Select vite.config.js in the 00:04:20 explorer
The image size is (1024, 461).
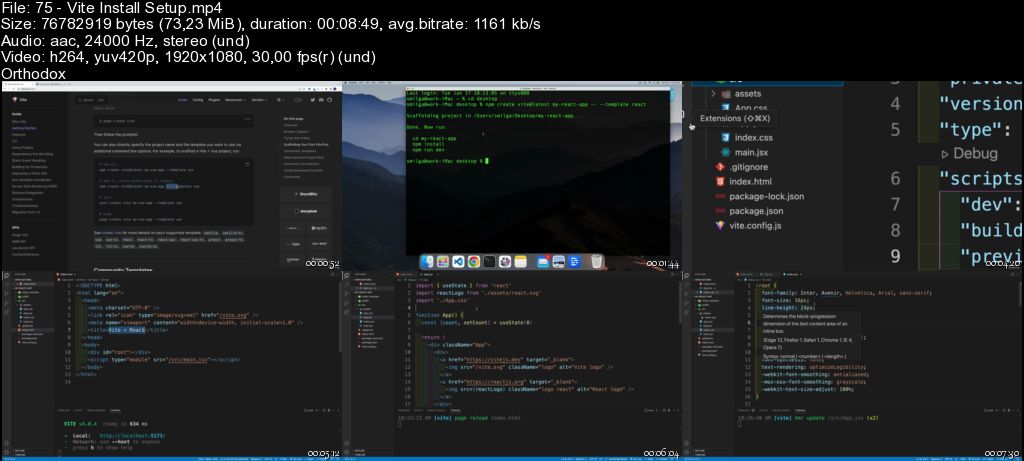point(755,225)
